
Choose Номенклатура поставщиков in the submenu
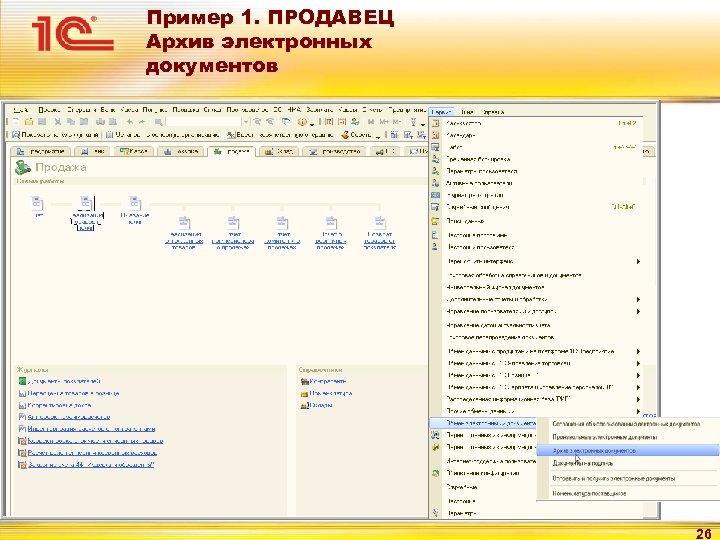589,494
